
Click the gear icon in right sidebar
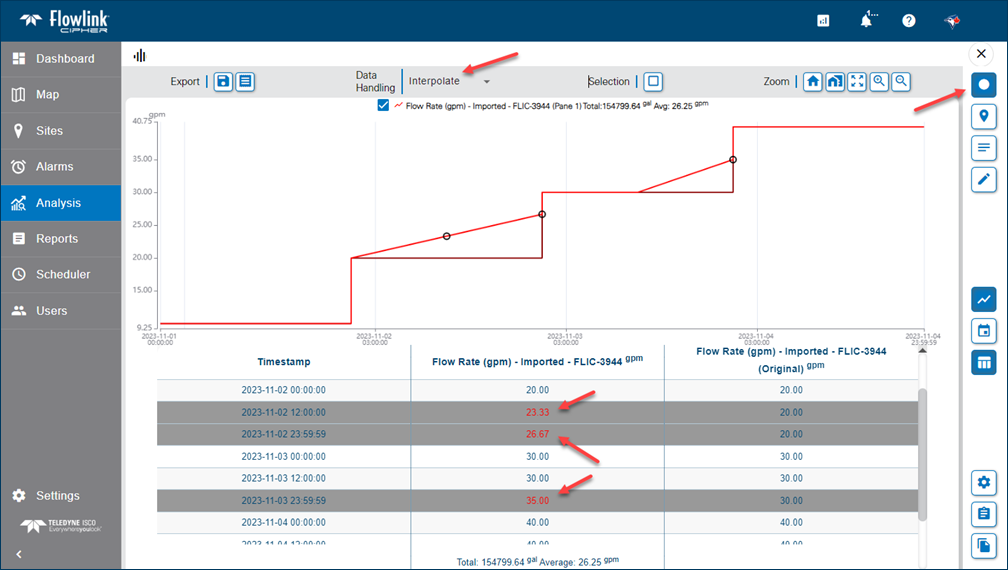click(984, 483)
